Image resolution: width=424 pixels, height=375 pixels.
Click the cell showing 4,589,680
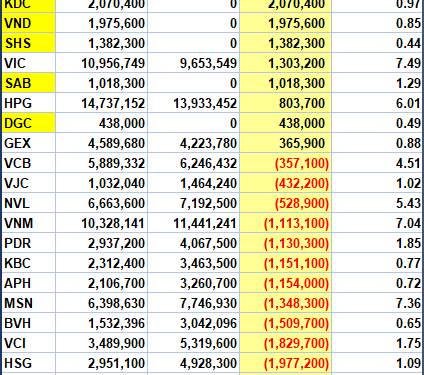pos(102,143)
